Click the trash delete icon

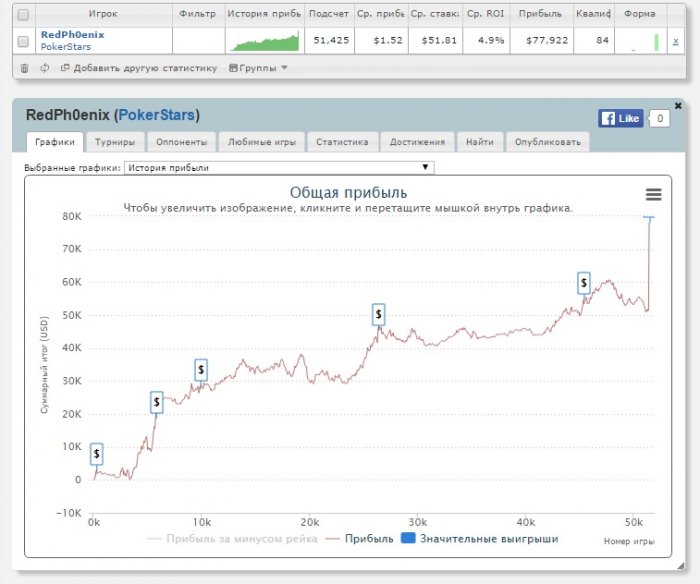click(x=25, y=68)
